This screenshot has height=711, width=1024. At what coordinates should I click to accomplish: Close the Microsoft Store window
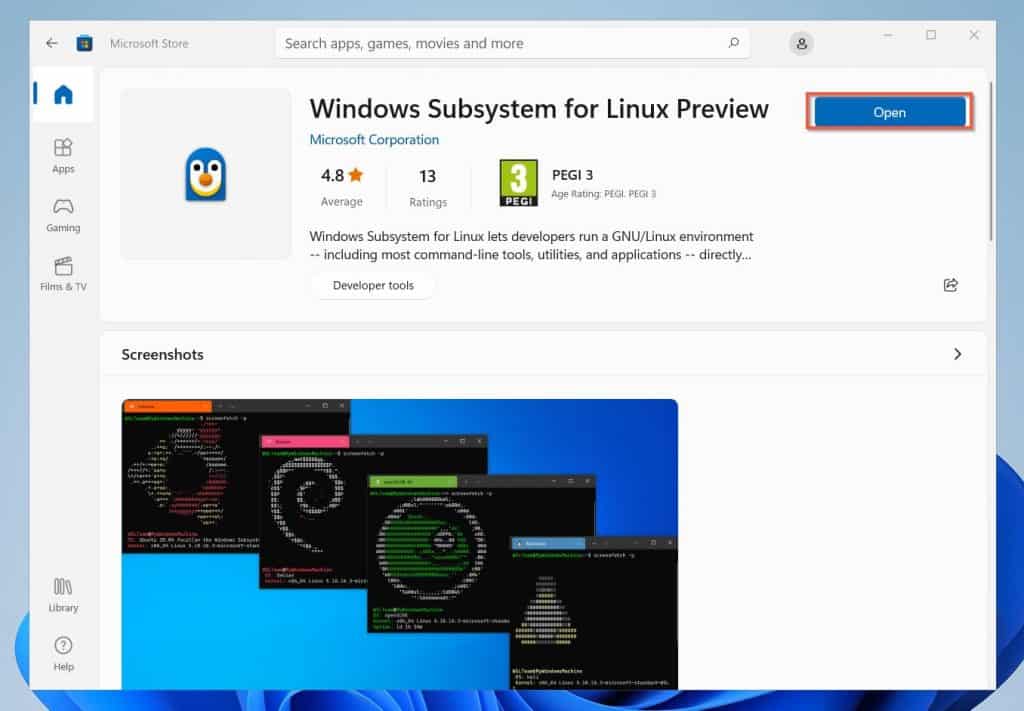974,35
